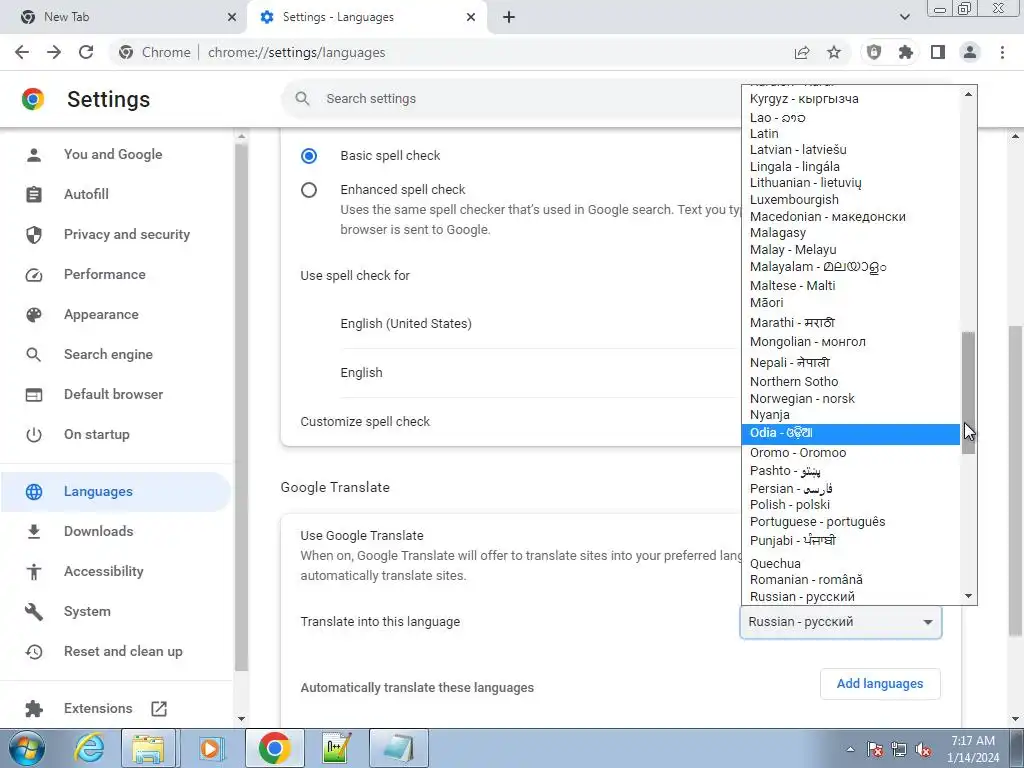Click the Search settings field
The width and height of the screenshot is (1024, 768).
click(x=509, y=99)
